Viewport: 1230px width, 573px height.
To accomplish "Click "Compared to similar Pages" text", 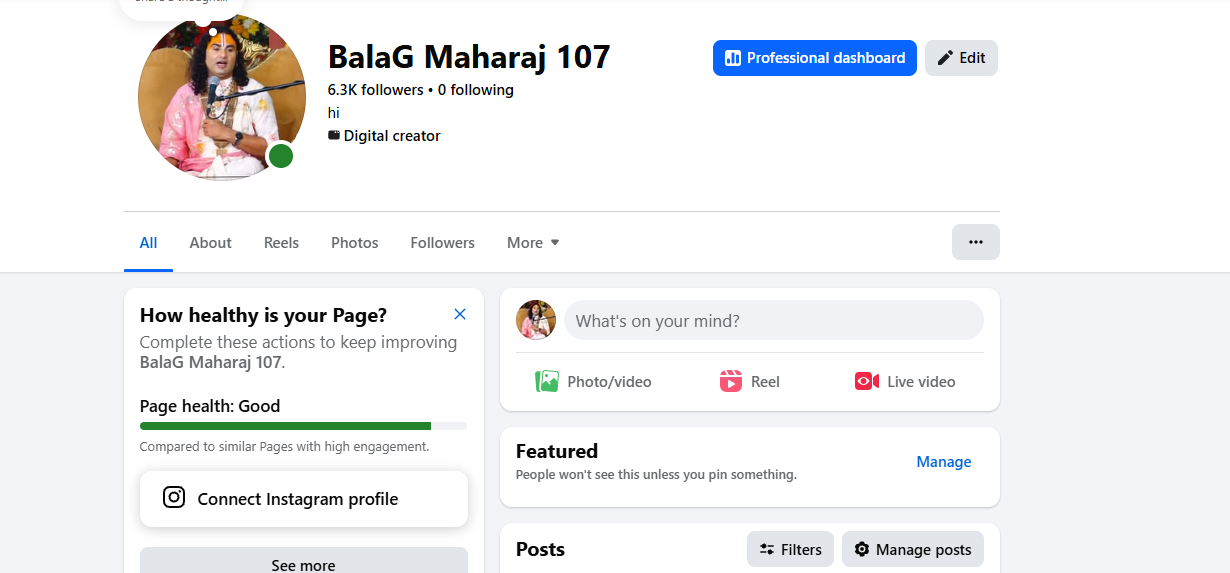I will tap(284, 447).
